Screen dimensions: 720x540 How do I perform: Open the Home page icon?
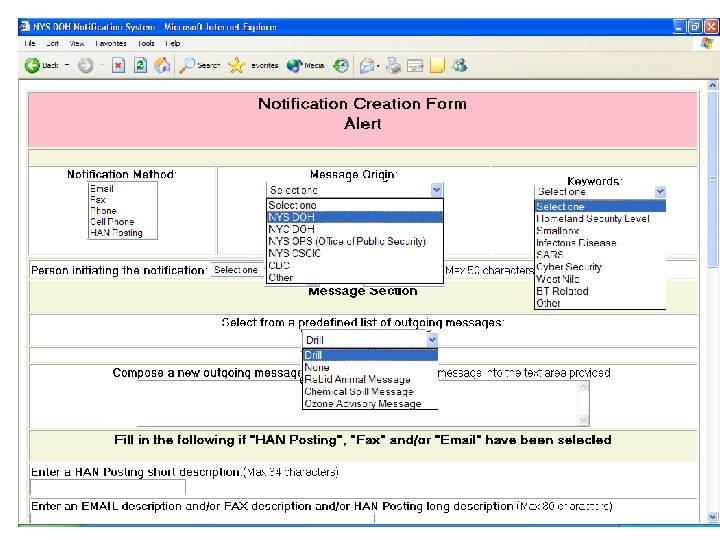(x=162, y=66)
